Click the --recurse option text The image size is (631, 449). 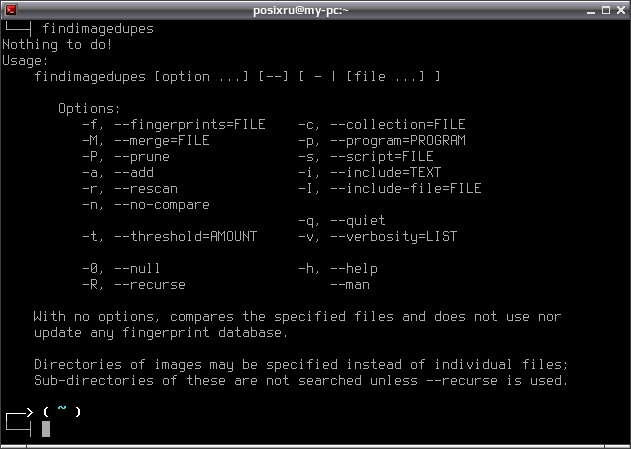[x=150, y=284]
